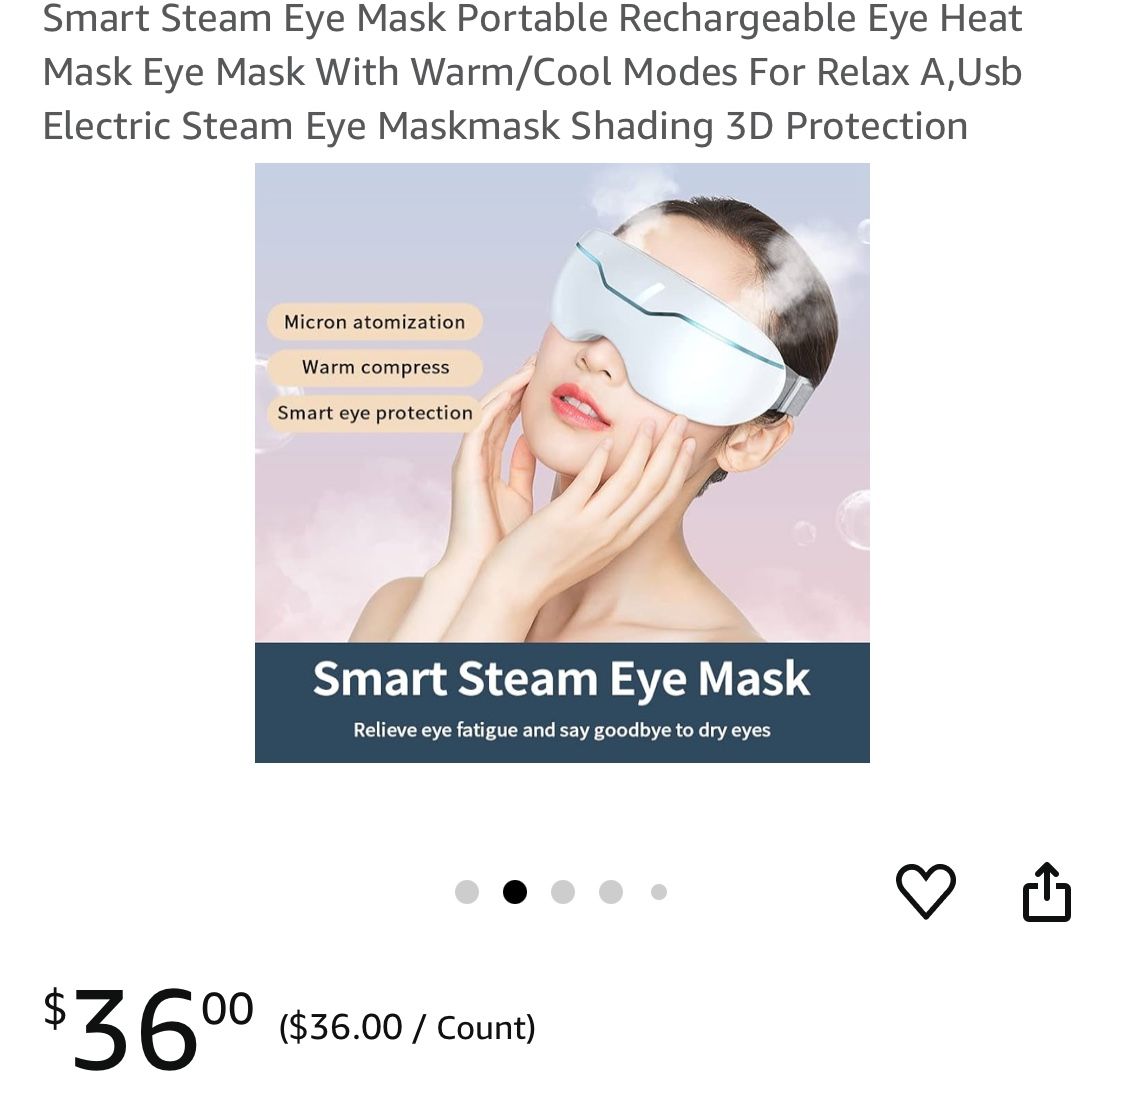The width and height of the screenshot is (1125, 1116).
Task: Tap the 'Mask Eye Mask With Warm/Cool Modes' title line
Action: click(x=532, y=72)
